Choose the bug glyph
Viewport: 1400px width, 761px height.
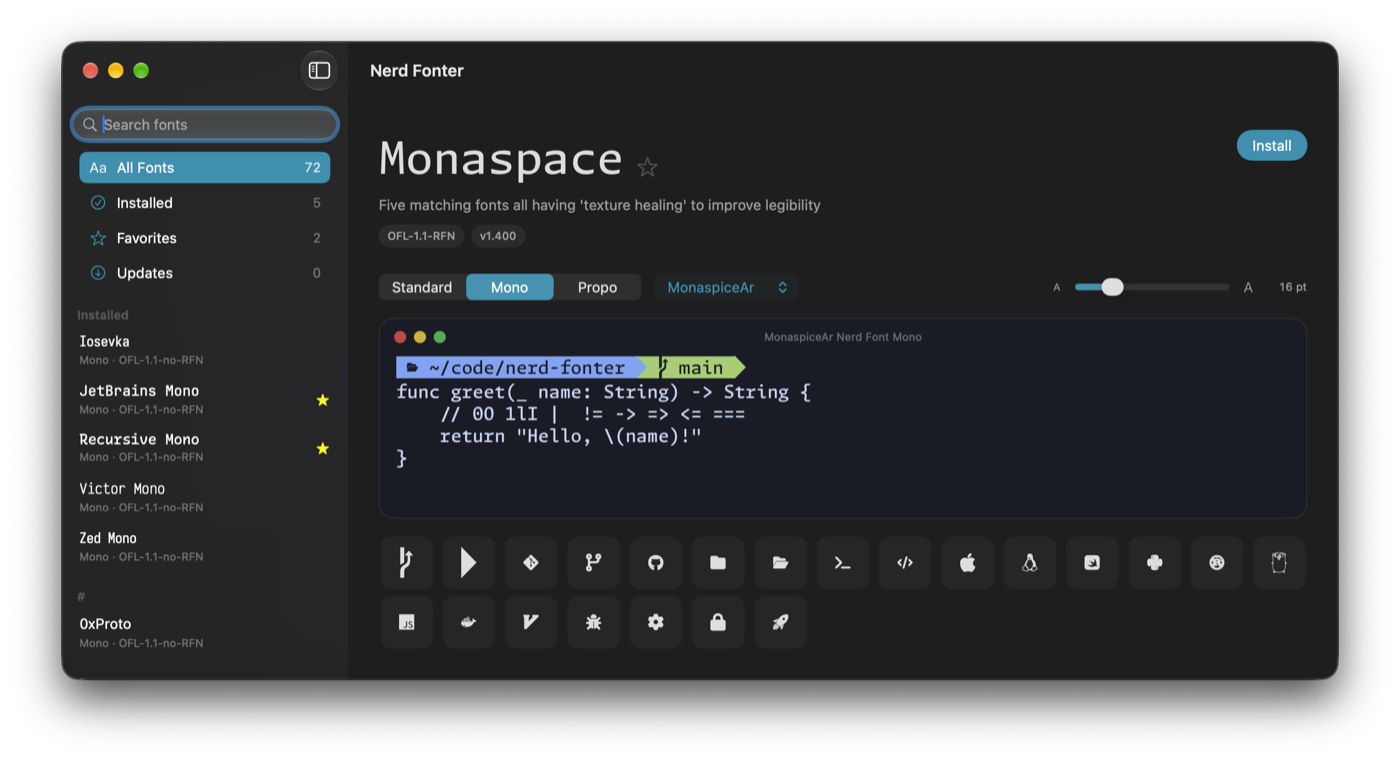593,623
